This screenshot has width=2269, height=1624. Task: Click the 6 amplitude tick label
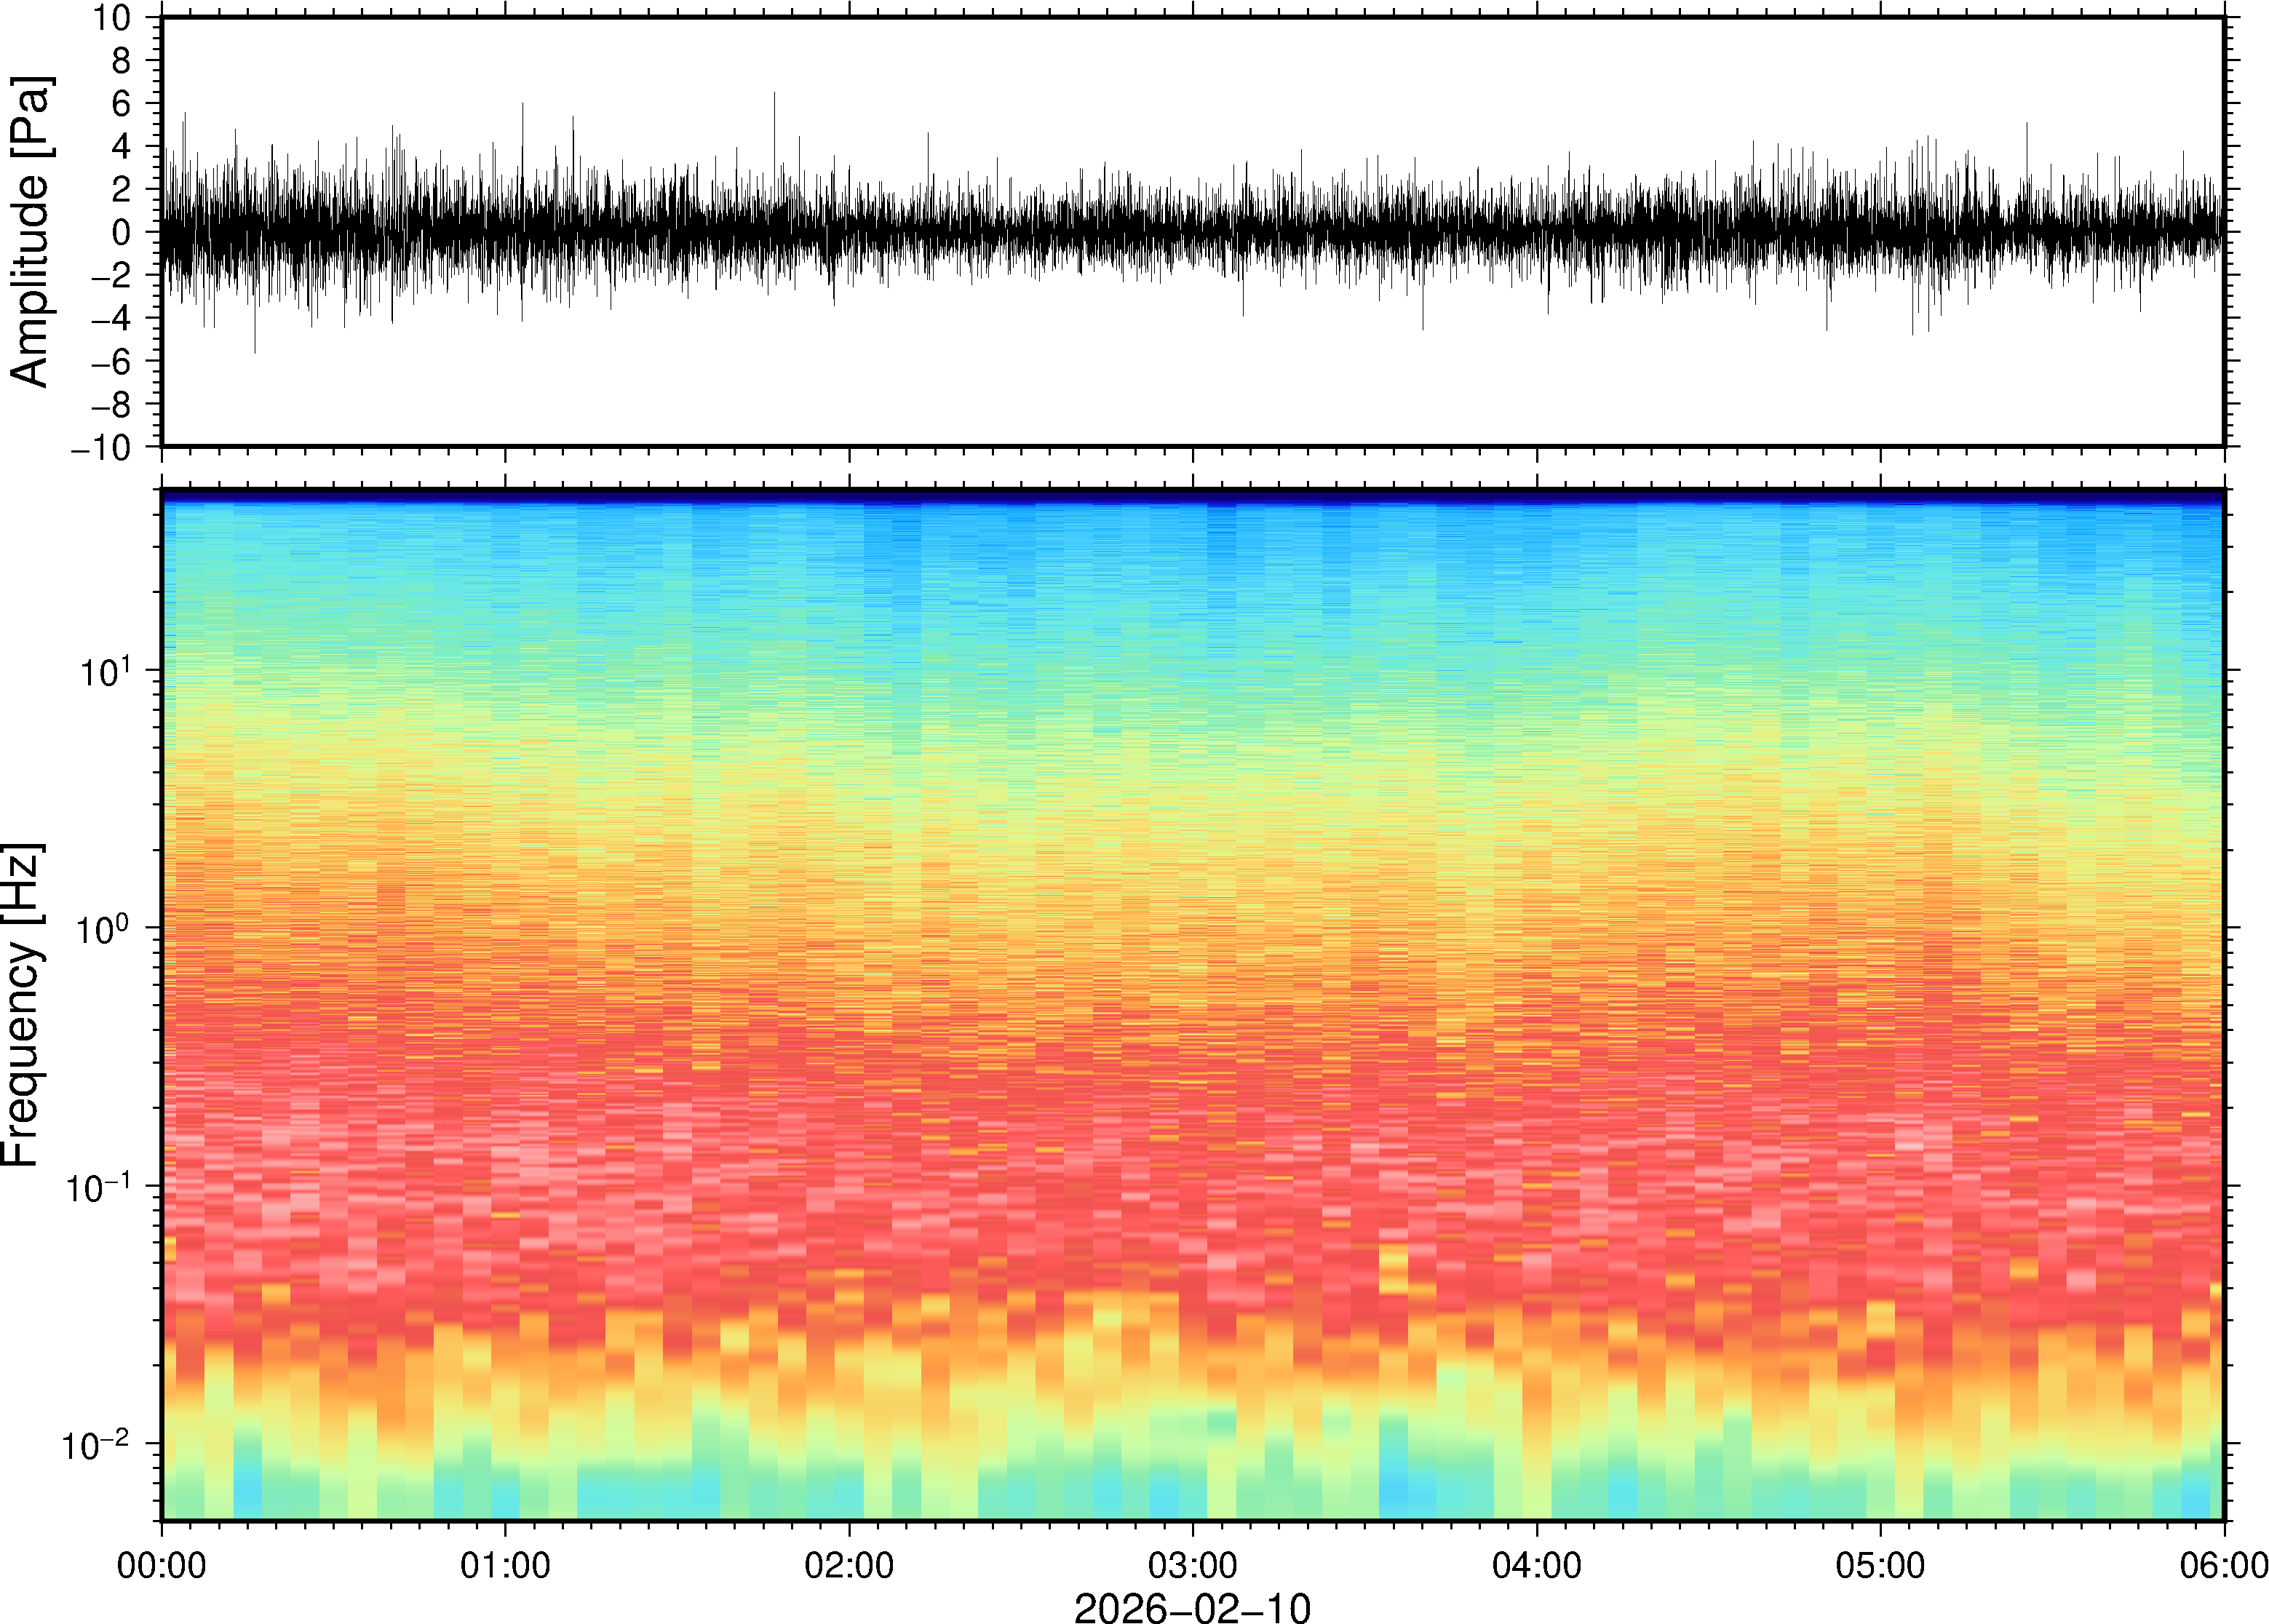(x=122, y=104)
